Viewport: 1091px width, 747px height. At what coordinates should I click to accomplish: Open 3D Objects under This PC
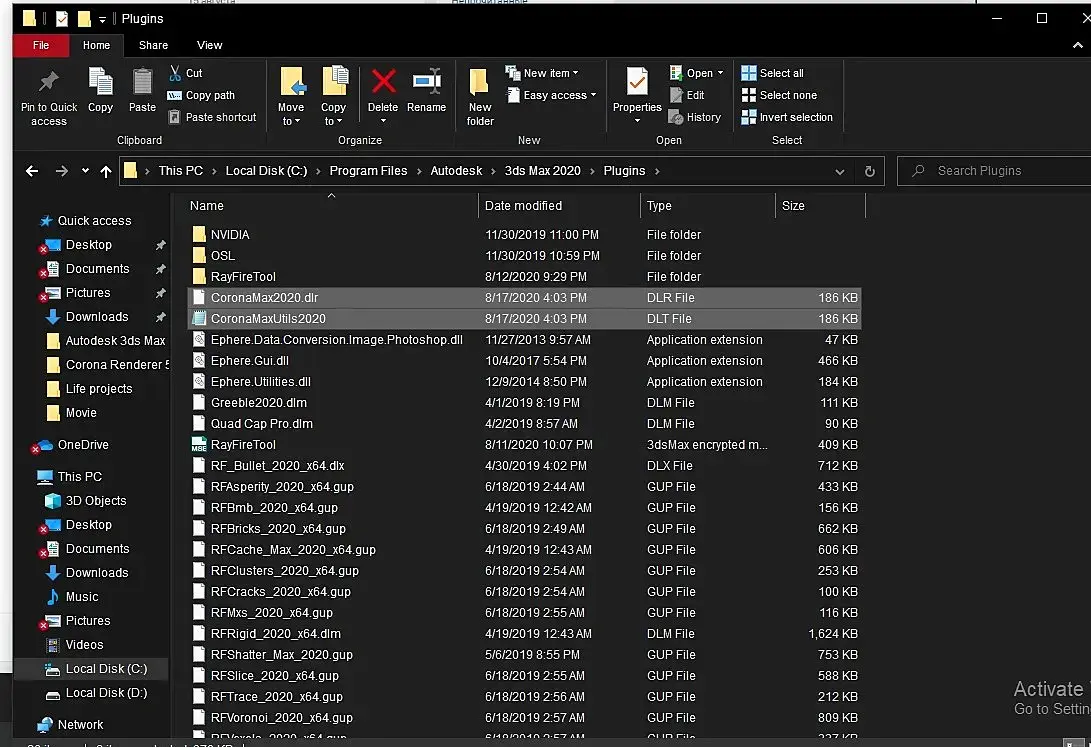pos(86,501)
